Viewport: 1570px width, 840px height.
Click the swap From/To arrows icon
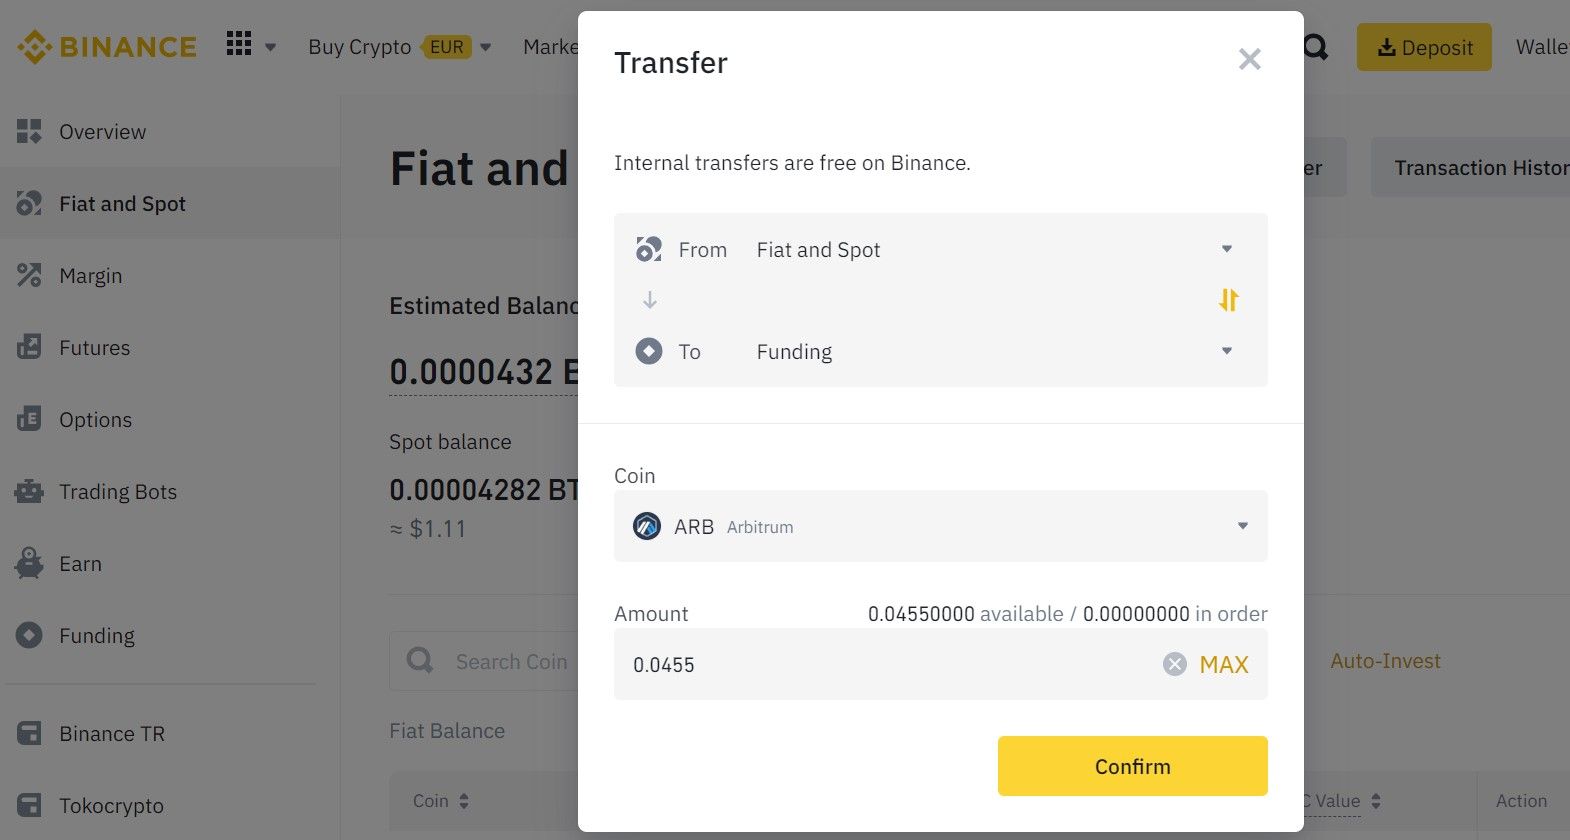[1228, 300]
